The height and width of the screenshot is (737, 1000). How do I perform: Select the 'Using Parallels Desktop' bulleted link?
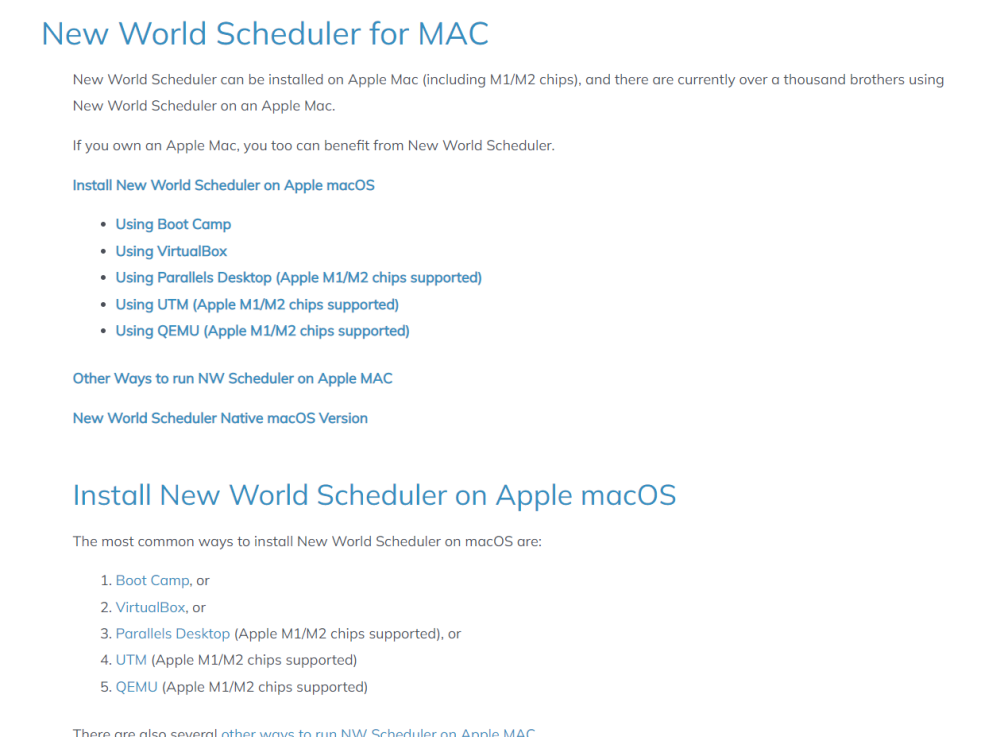[298, 277]
